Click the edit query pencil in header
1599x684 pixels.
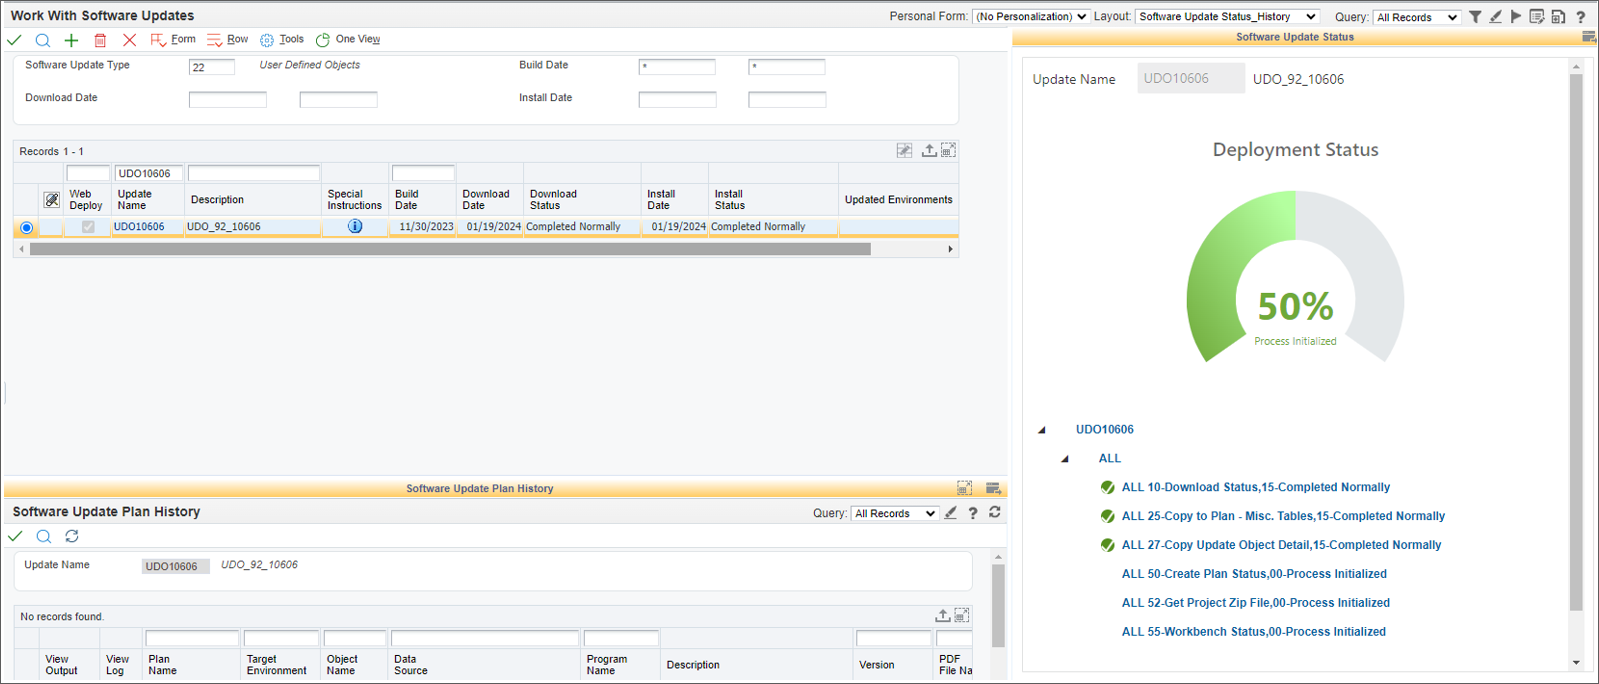click(1495, 17)
